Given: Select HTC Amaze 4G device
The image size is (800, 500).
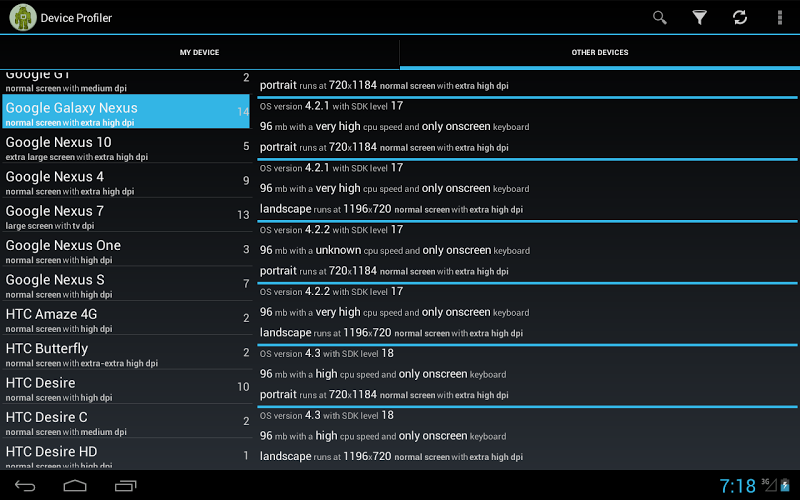Looking at the screenshot, I should point(125,320).
